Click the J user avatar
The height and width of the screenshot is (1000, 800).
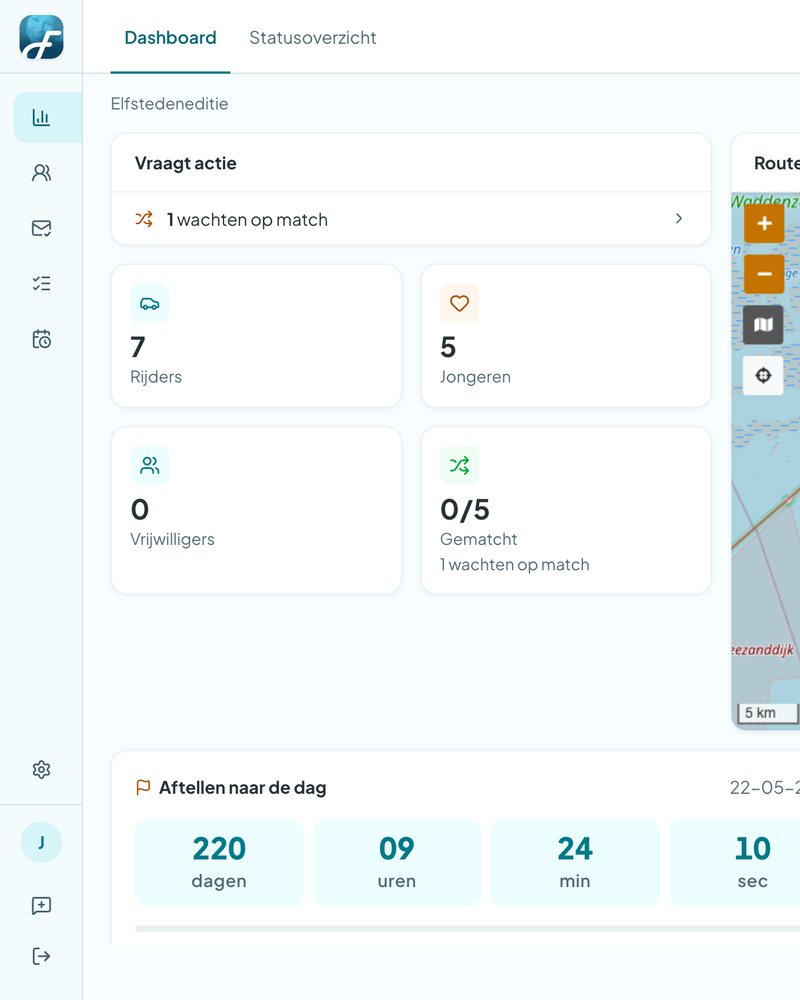[x=41, y=842]
